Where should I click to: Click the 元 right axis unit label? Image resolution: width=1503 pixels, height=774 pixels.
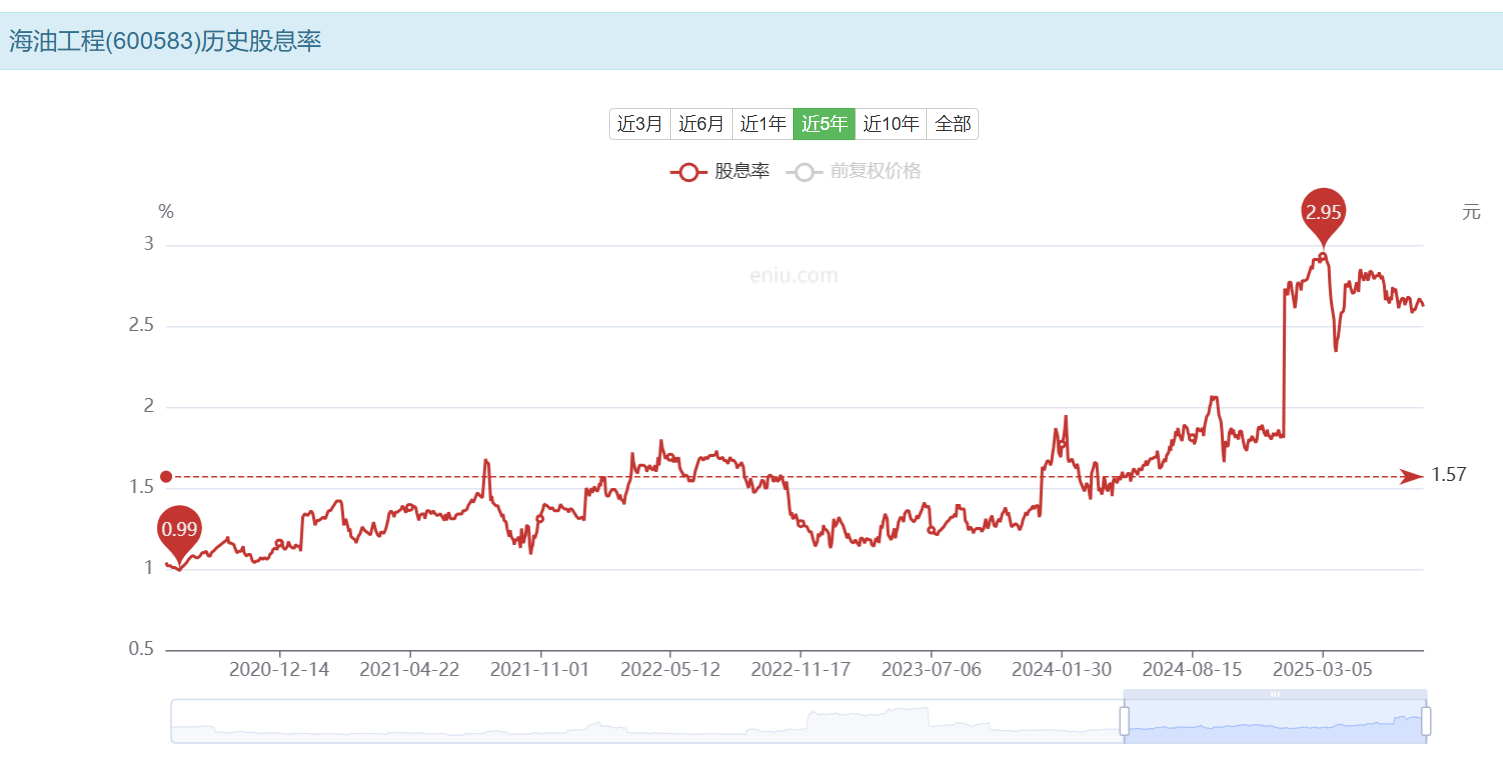point(1471,212)
